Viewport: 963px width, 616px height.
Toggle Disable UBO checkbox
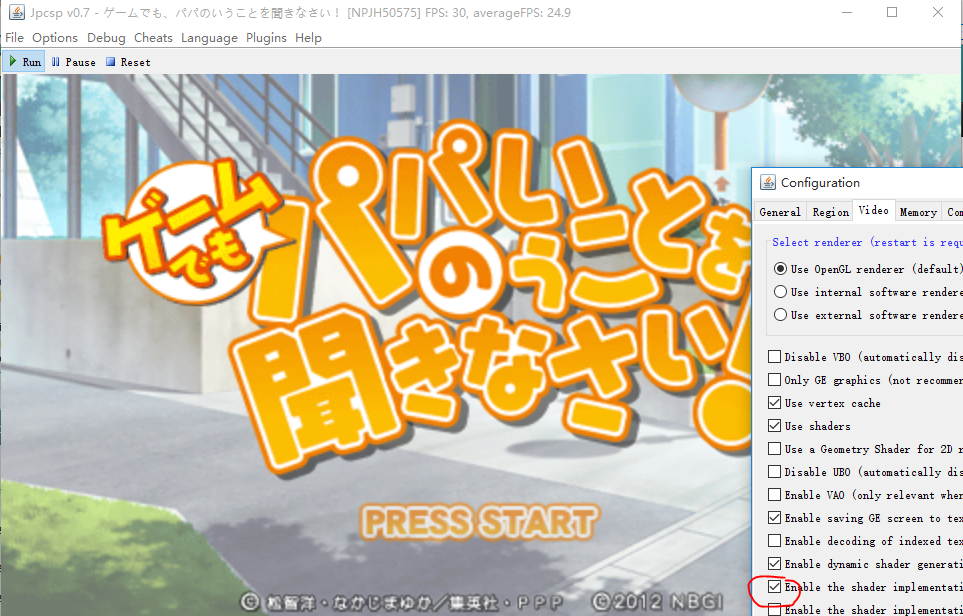coord(774,472)
